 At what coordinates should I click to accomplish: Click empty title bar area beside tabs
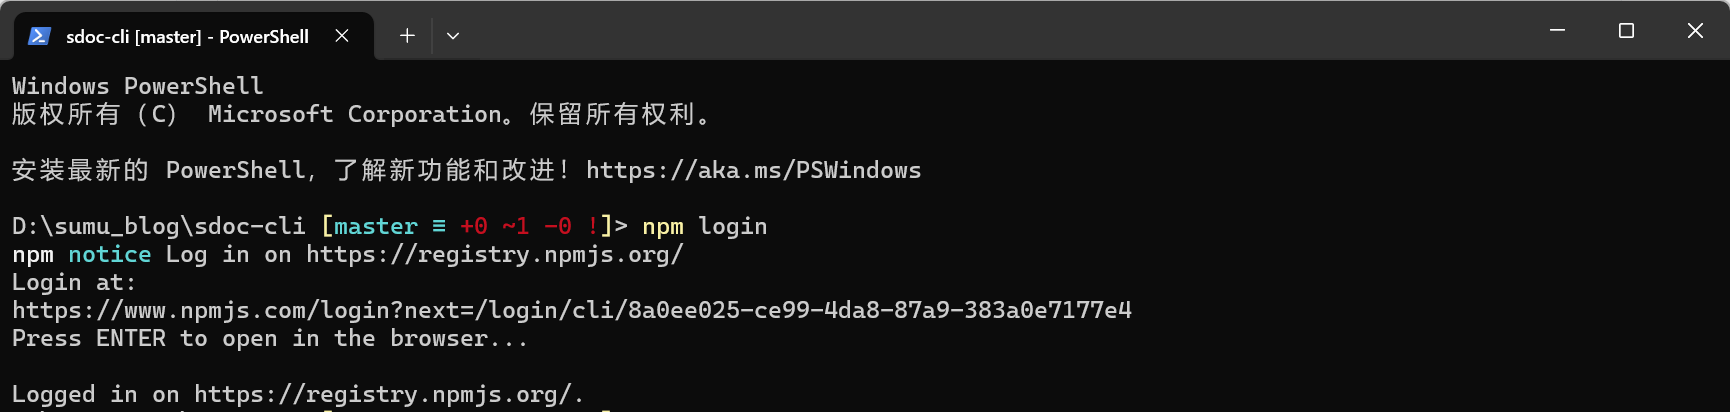pyautogui.click(x=990, y=31)
